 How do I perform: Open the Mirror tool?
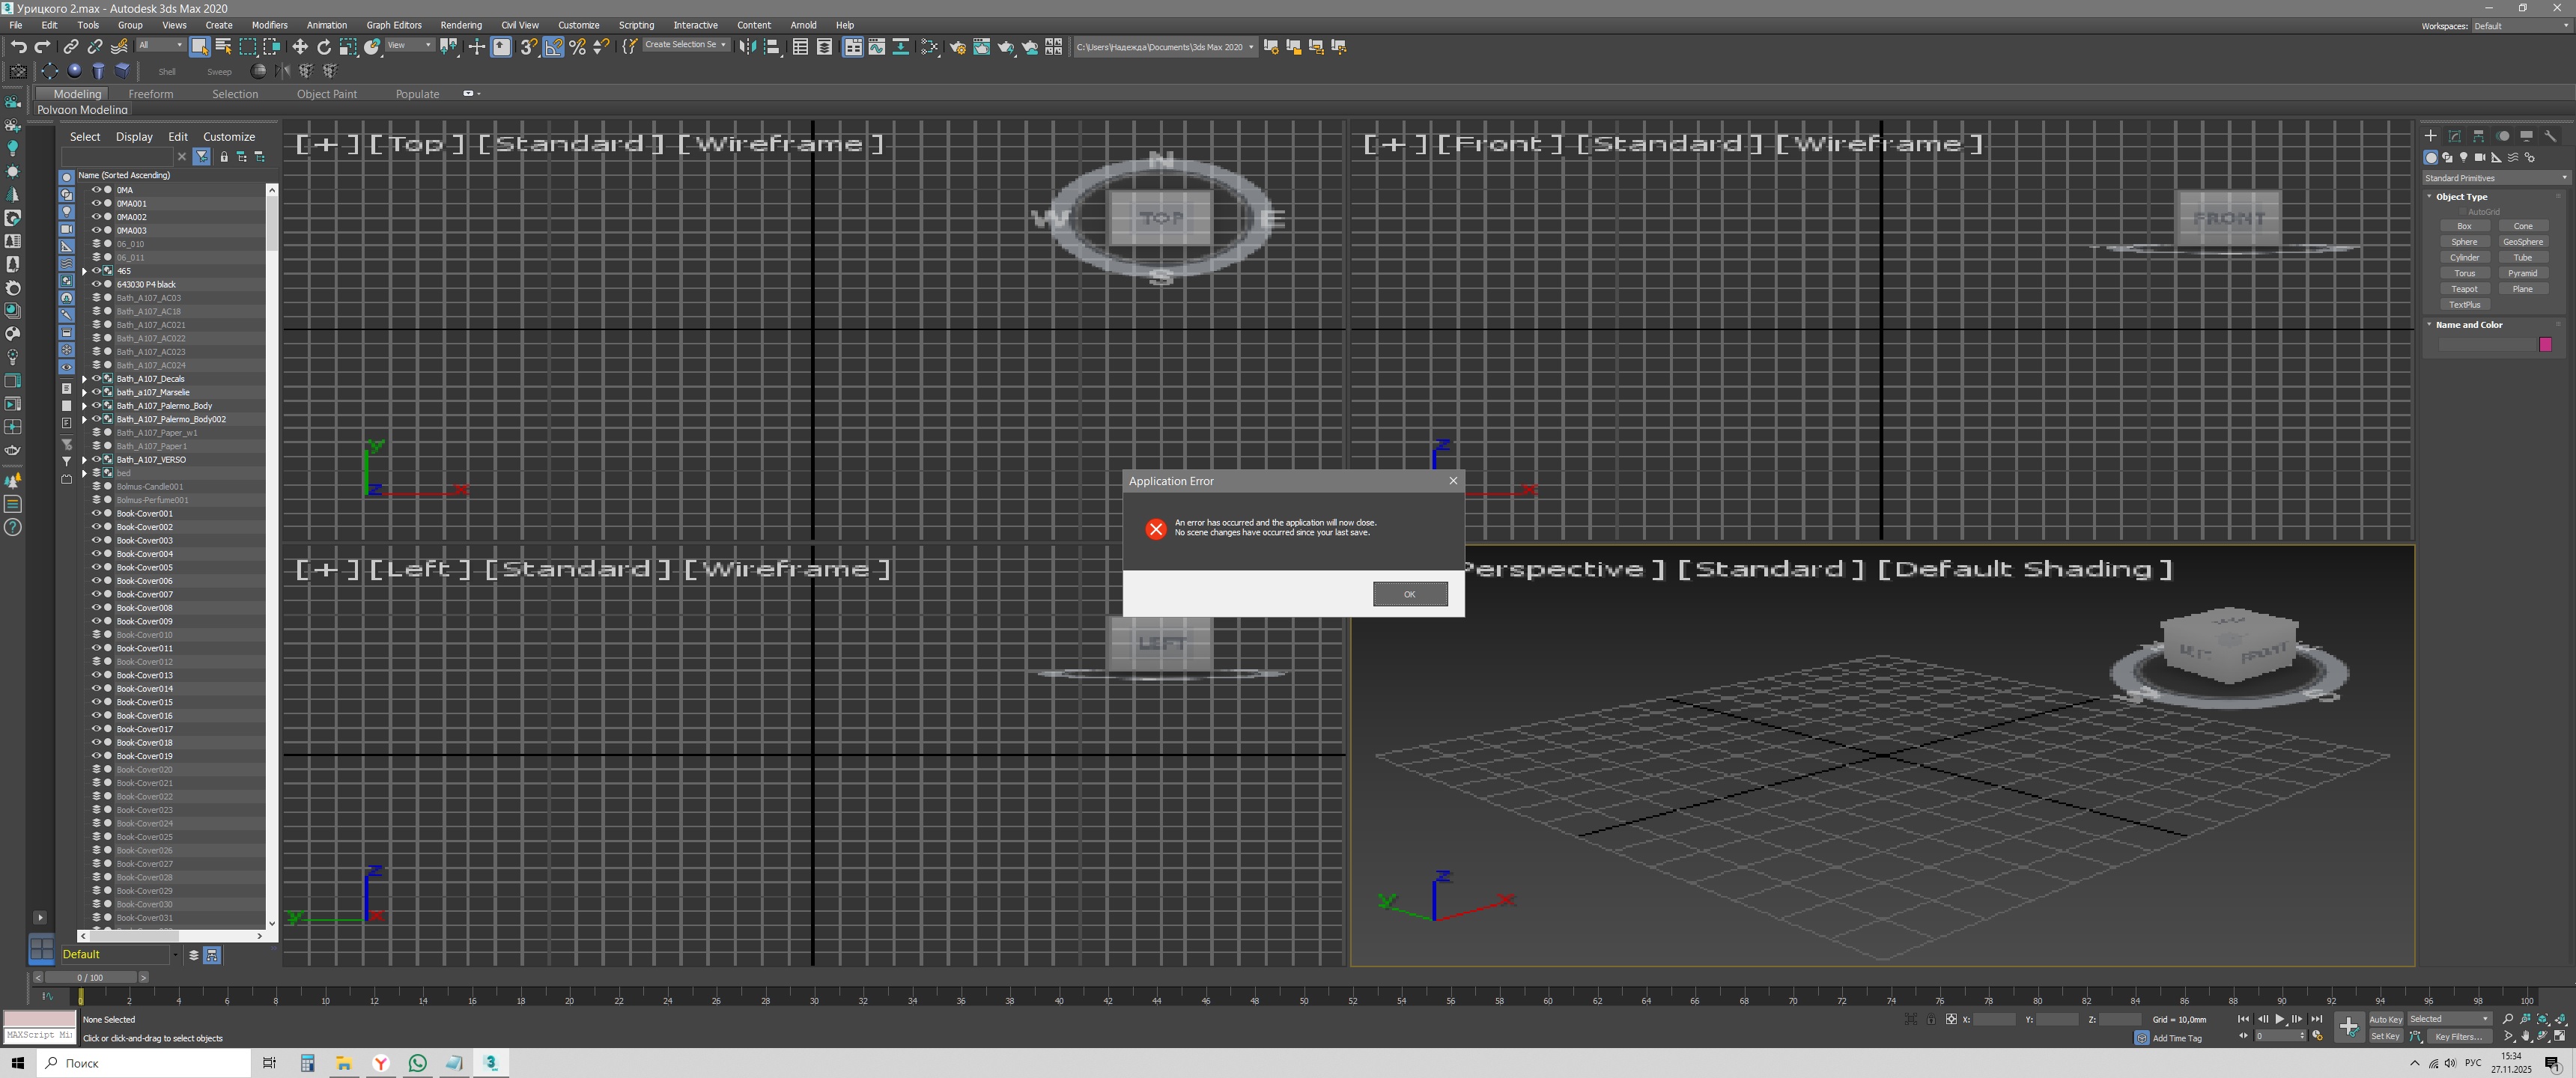click(x=747, y=47)
